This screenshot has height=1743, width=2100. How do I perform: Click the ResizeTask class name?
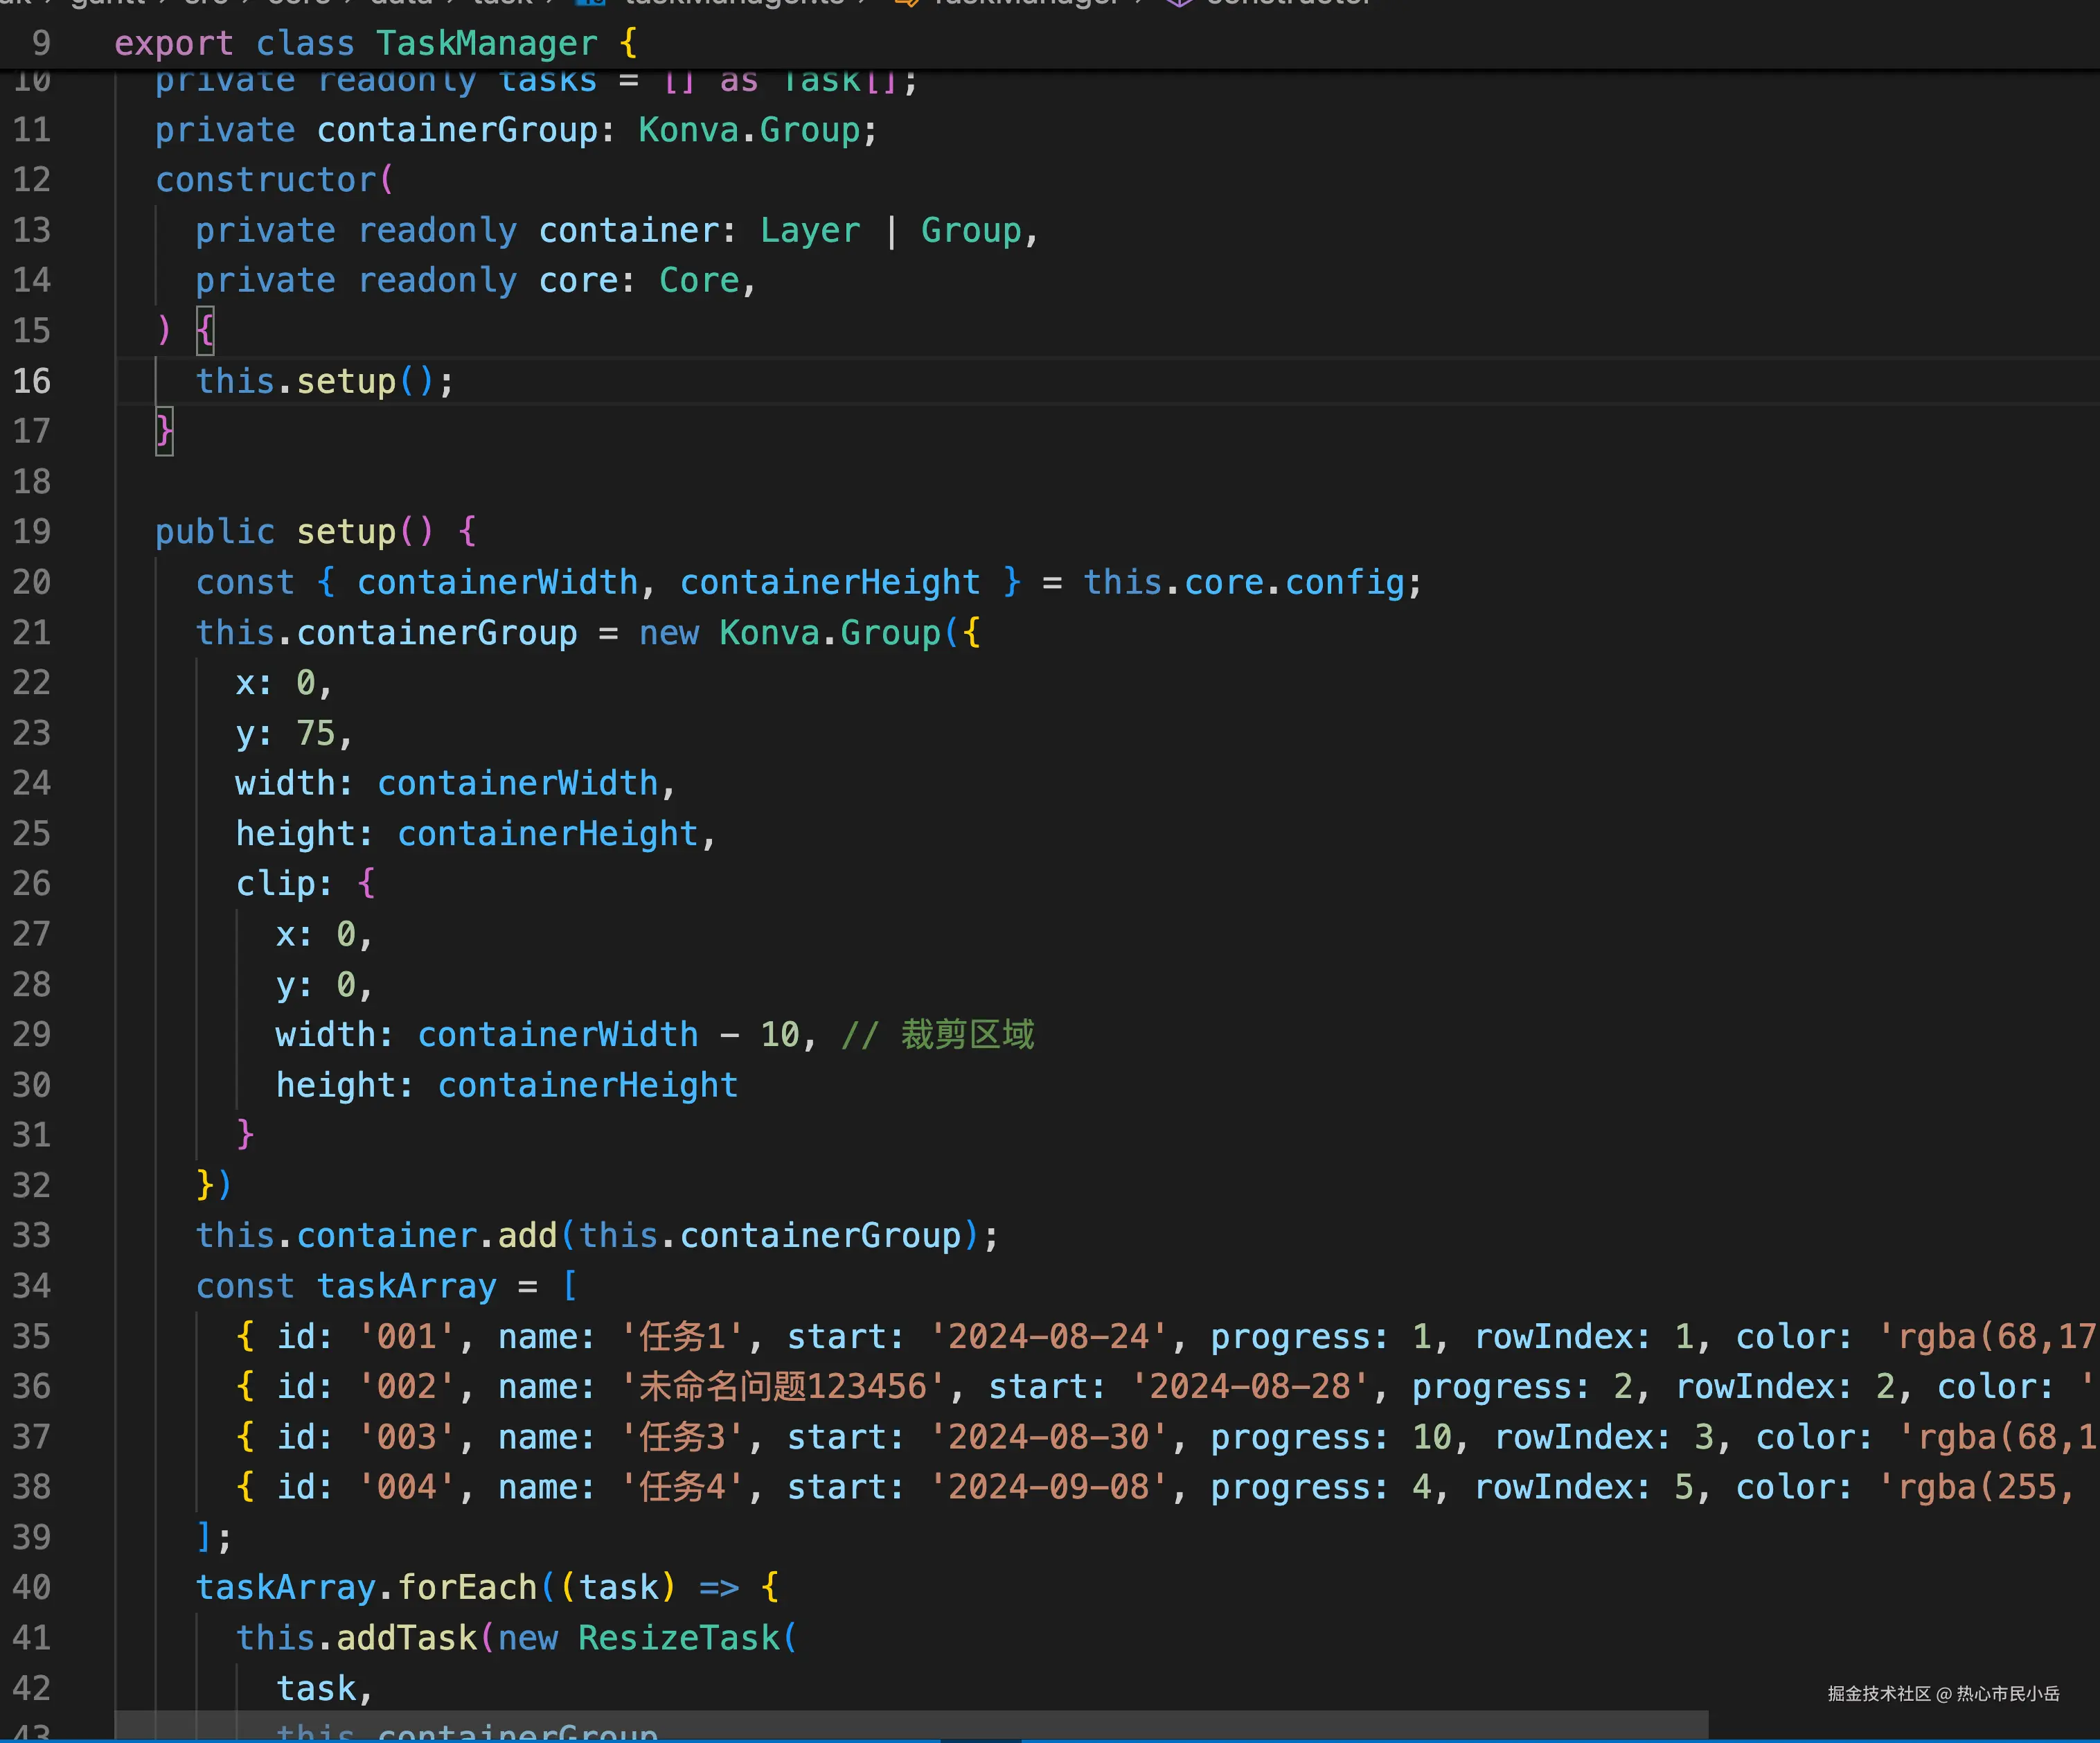679,1637
